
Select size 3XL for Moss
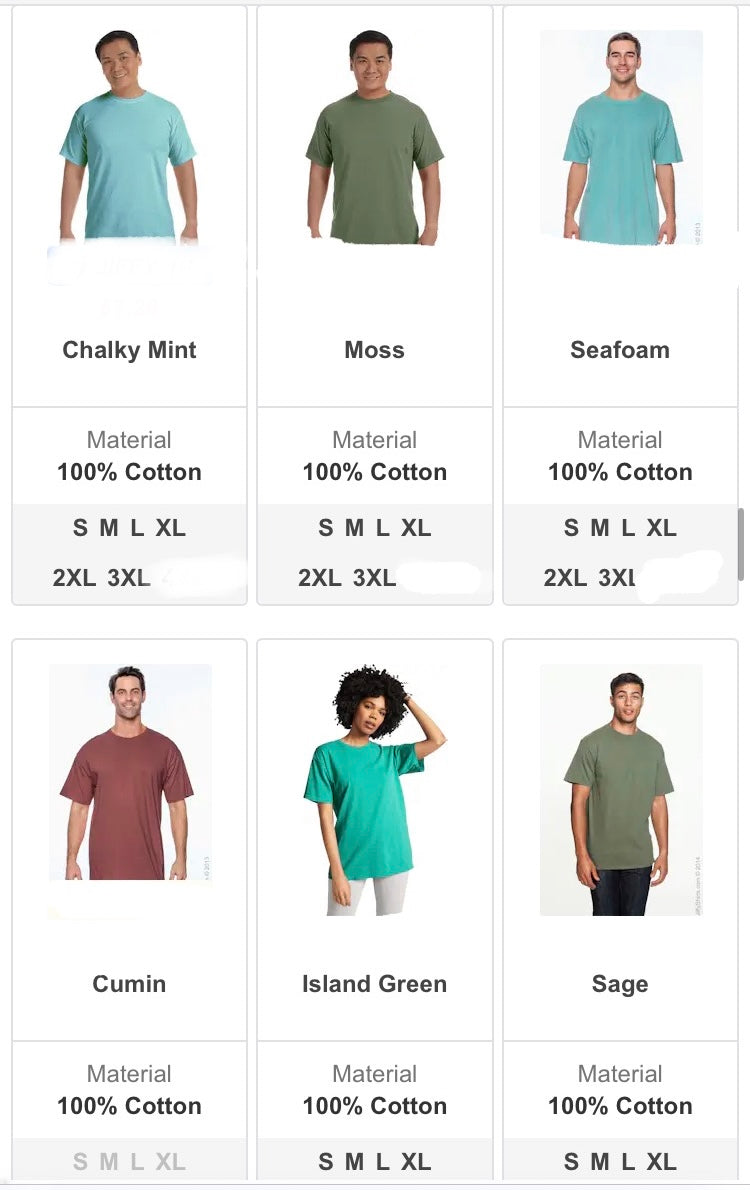tap(374, 578)
